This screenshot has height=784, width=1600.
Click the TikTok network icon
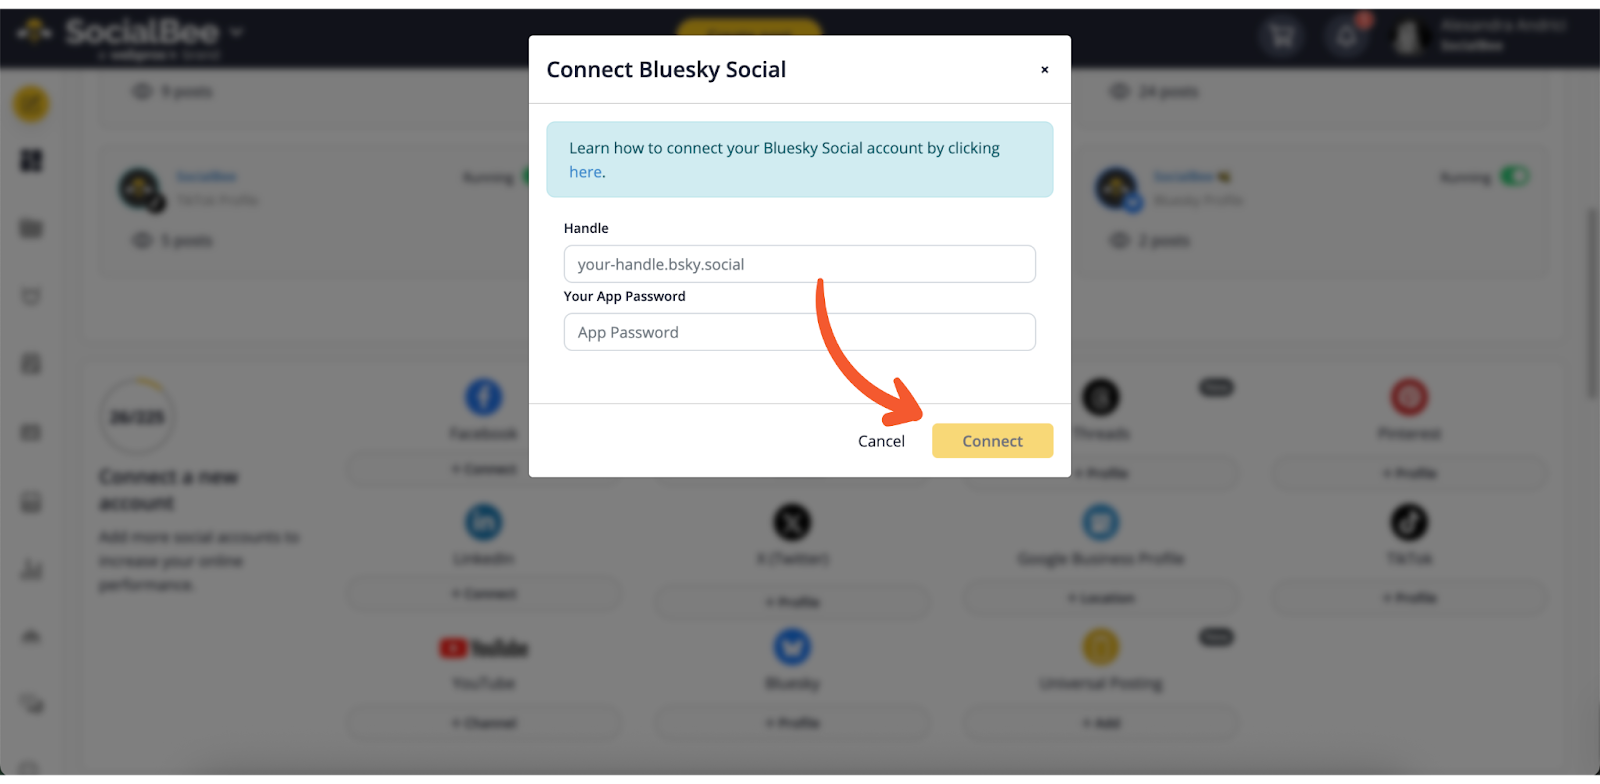pyautogui.click(x=1409, y=522)
